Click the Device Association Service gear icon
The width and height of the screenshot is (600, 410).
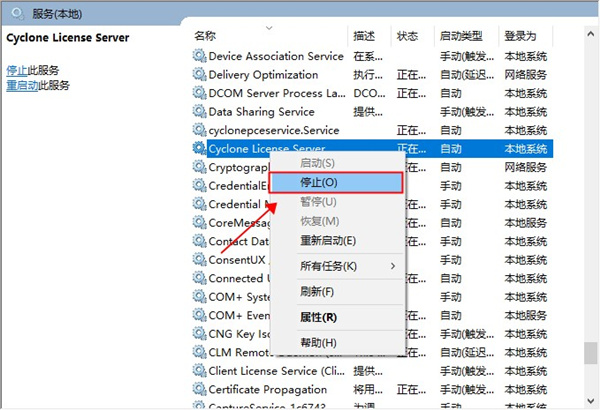click(x=199, y=56)
